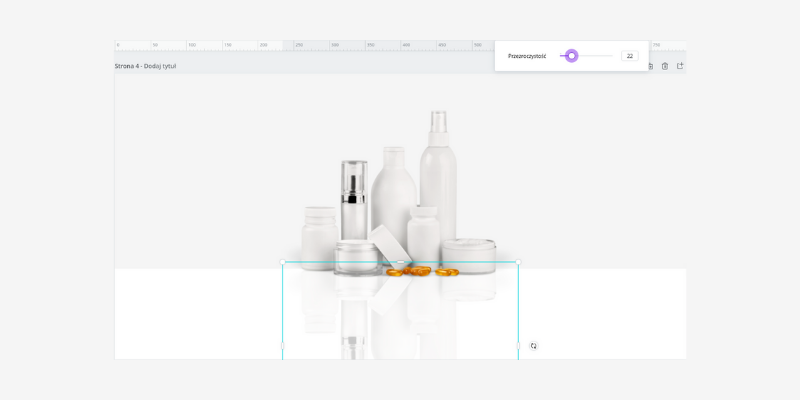Click the page title "Strona 4 - Dodaj tytuł"
The height and width of the screenshot is (400, 800).
pyautogui.click(x=145, y=66)
